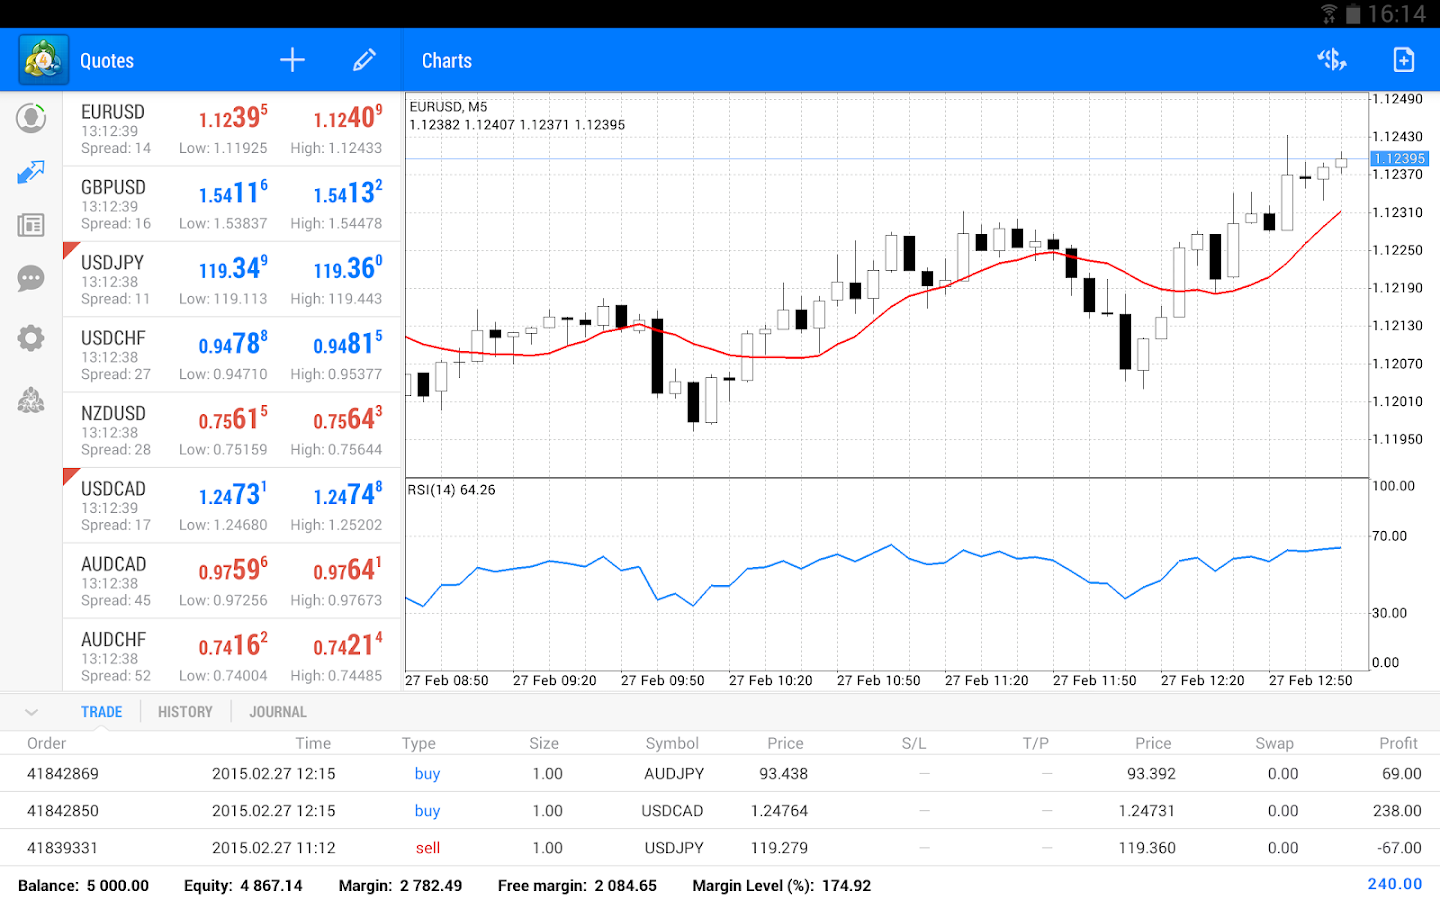Select the USDCHF quote row
Viewport: 1440px width, 900px height.
tap(232, 355)
